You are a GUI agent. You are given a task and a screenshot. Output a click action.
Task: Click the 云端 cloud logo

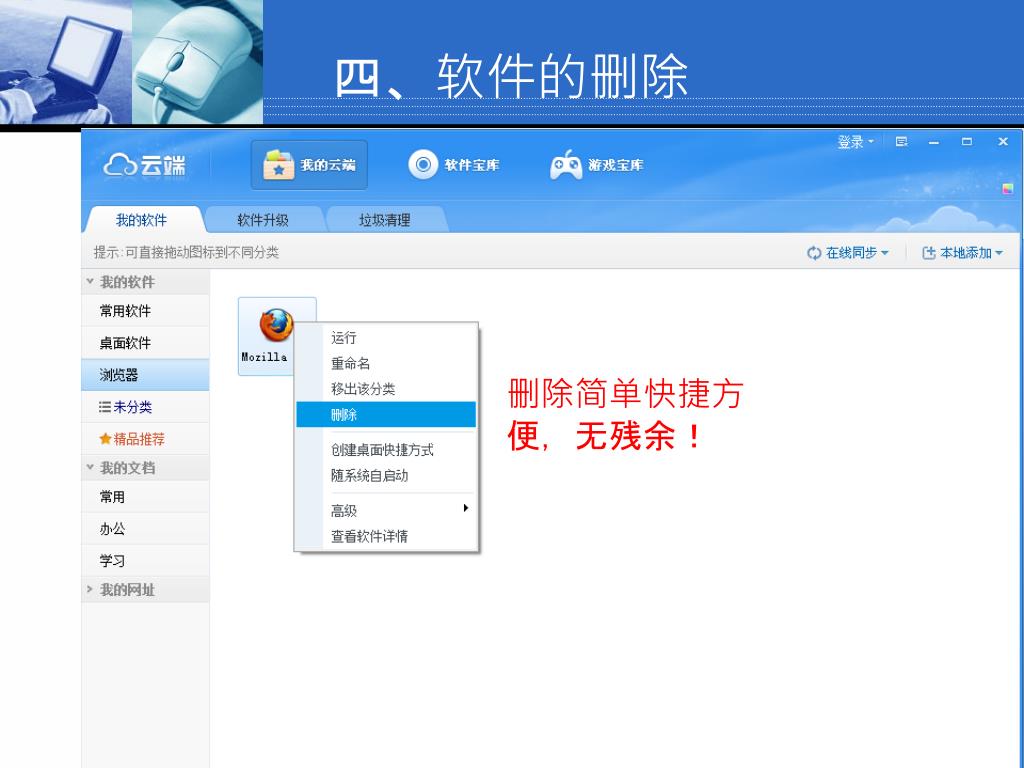(144, 165)
